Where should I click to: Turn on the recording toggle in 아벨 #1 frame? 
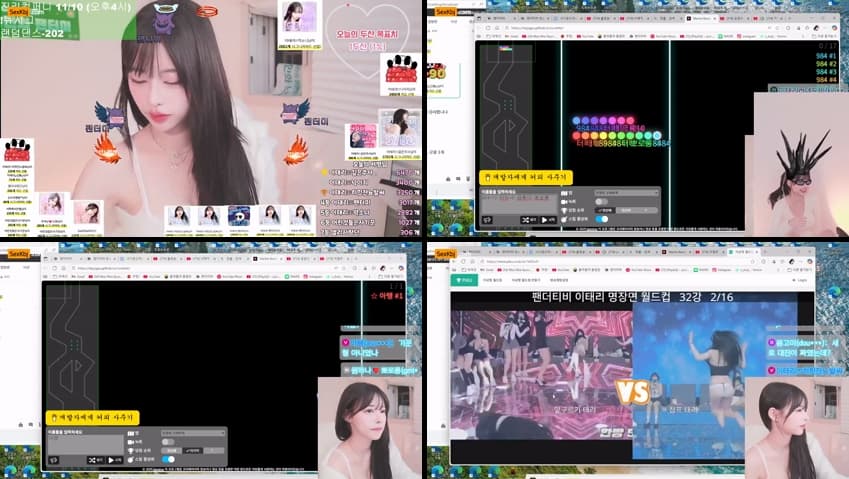click(168, 442)
